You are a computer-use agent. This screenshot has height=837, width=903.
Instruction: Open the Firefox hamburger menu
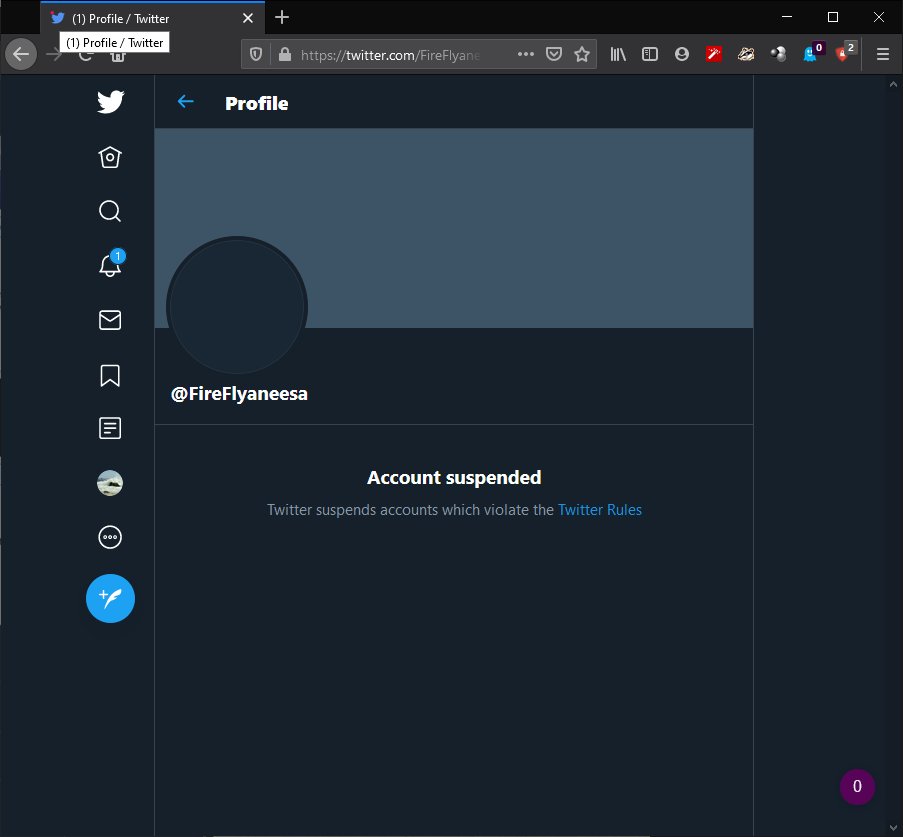point(882,54)
